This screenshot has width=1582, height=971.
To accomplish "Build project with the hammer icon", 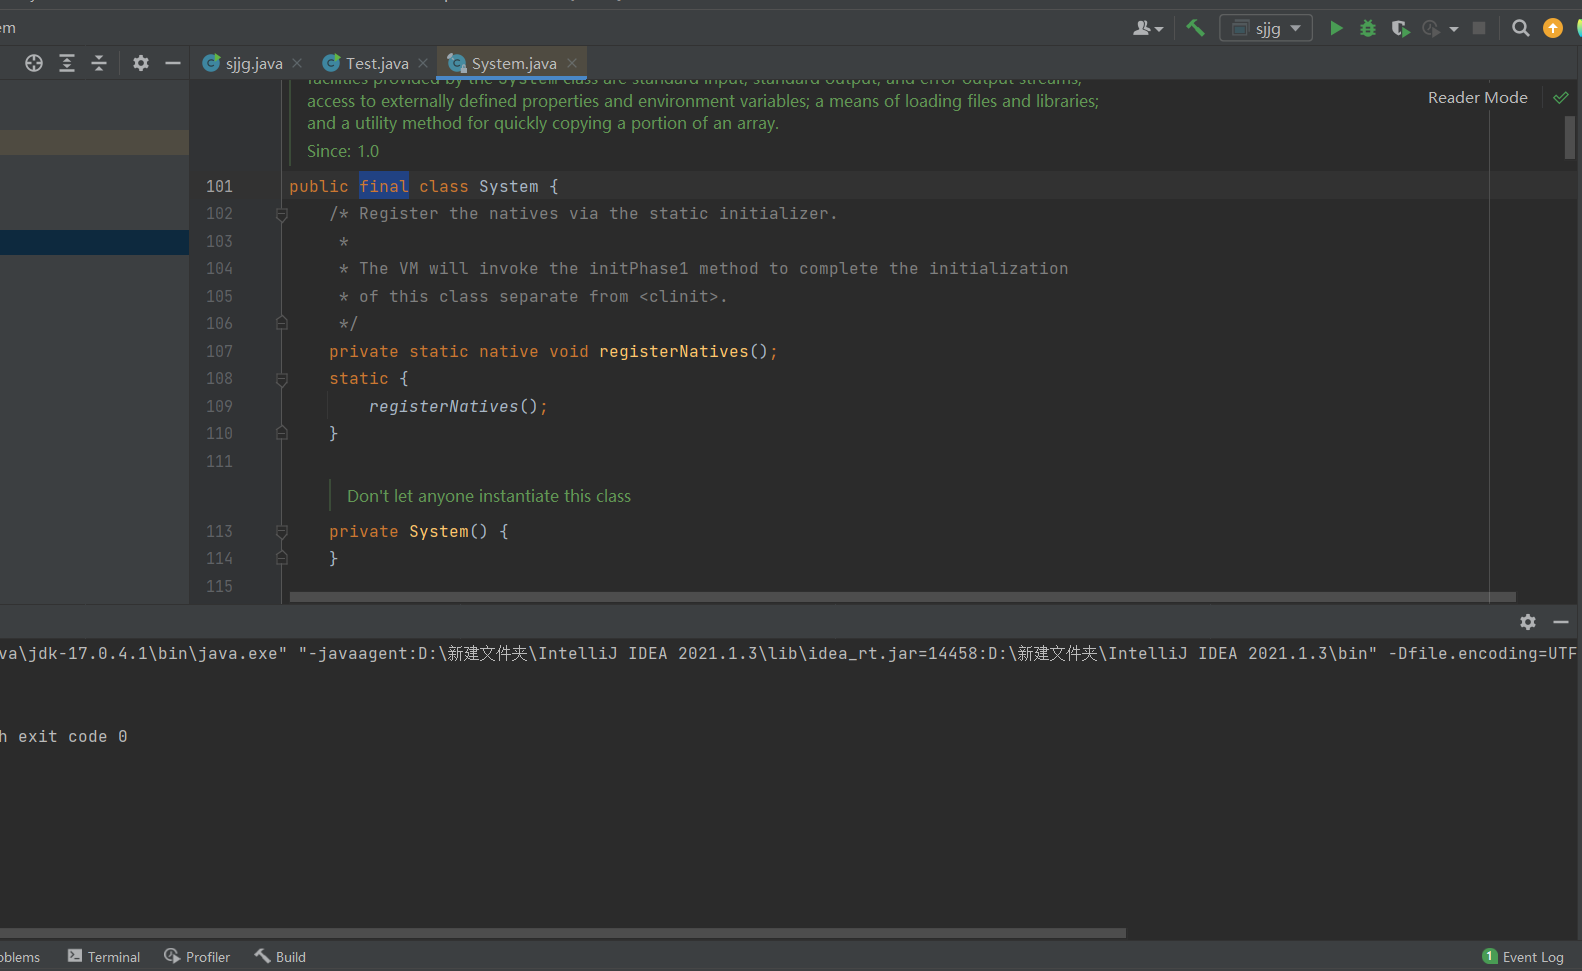I will pos(1195,28).
